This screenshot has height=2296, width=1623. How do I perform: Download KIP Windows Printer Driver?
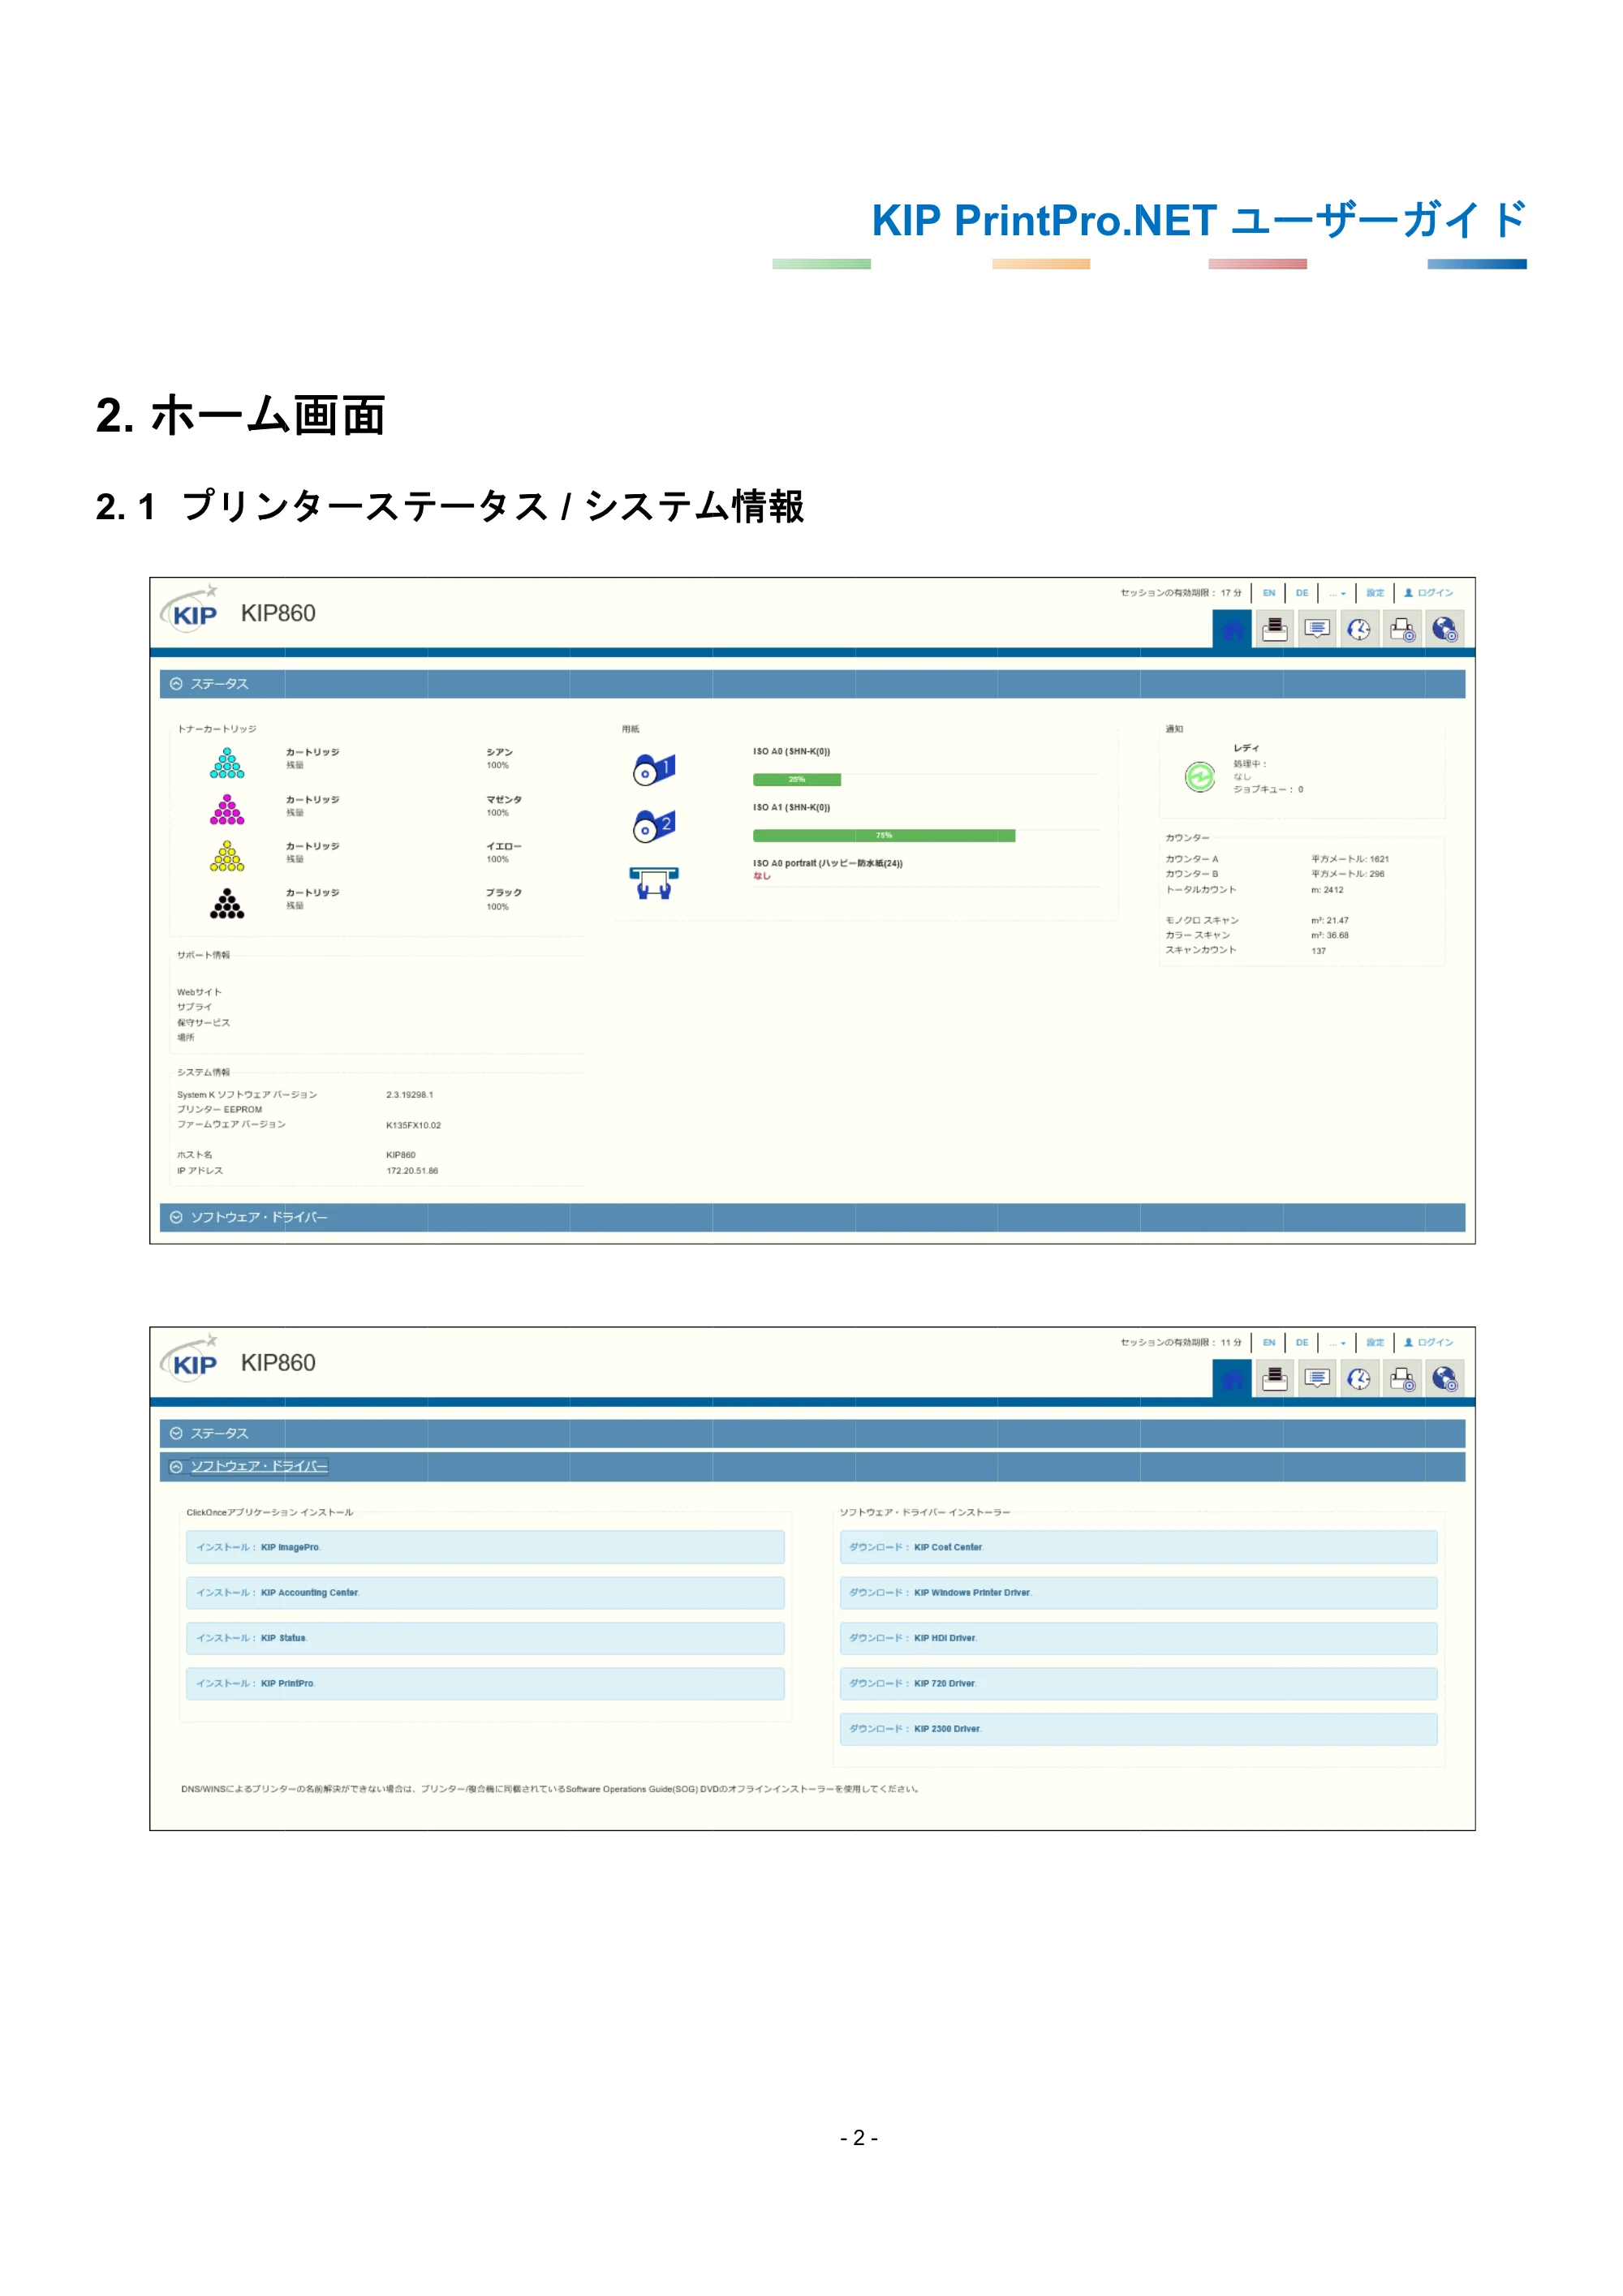click(x=1138, y=1593)
